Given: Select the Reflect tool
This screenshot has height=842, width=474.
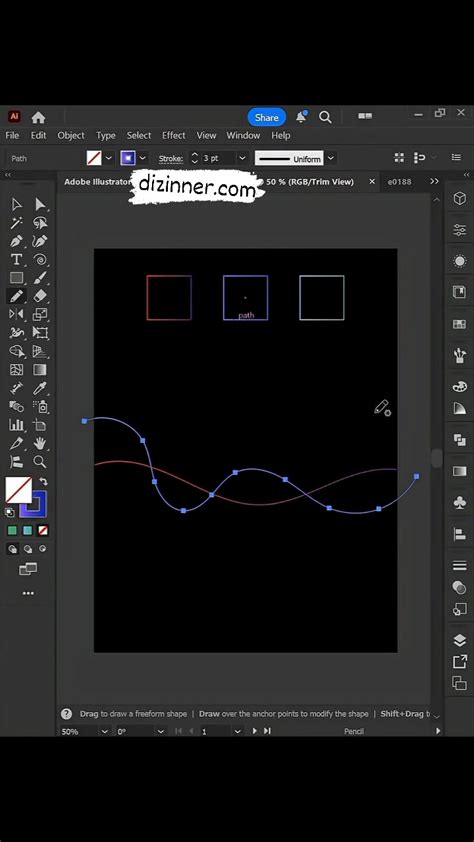Looking at the screenshot, I should point(17,314).
